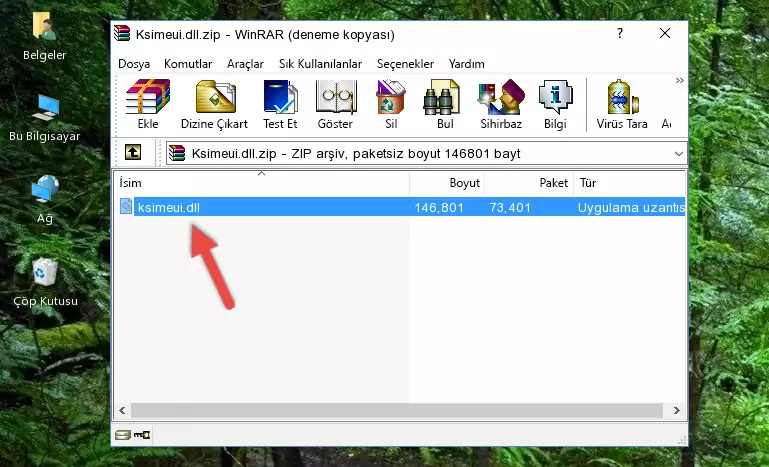Click the ksimeui.dll file icon
Screen dimensions: 769x467
coord(126,207)
